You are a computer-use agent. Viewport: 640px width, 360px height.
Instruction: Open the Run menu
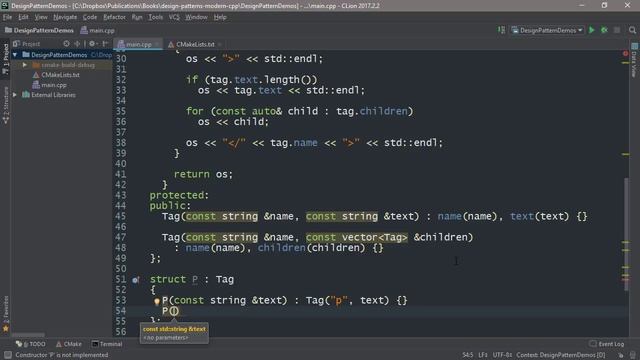pyautogui.click(x=137, y=17)
